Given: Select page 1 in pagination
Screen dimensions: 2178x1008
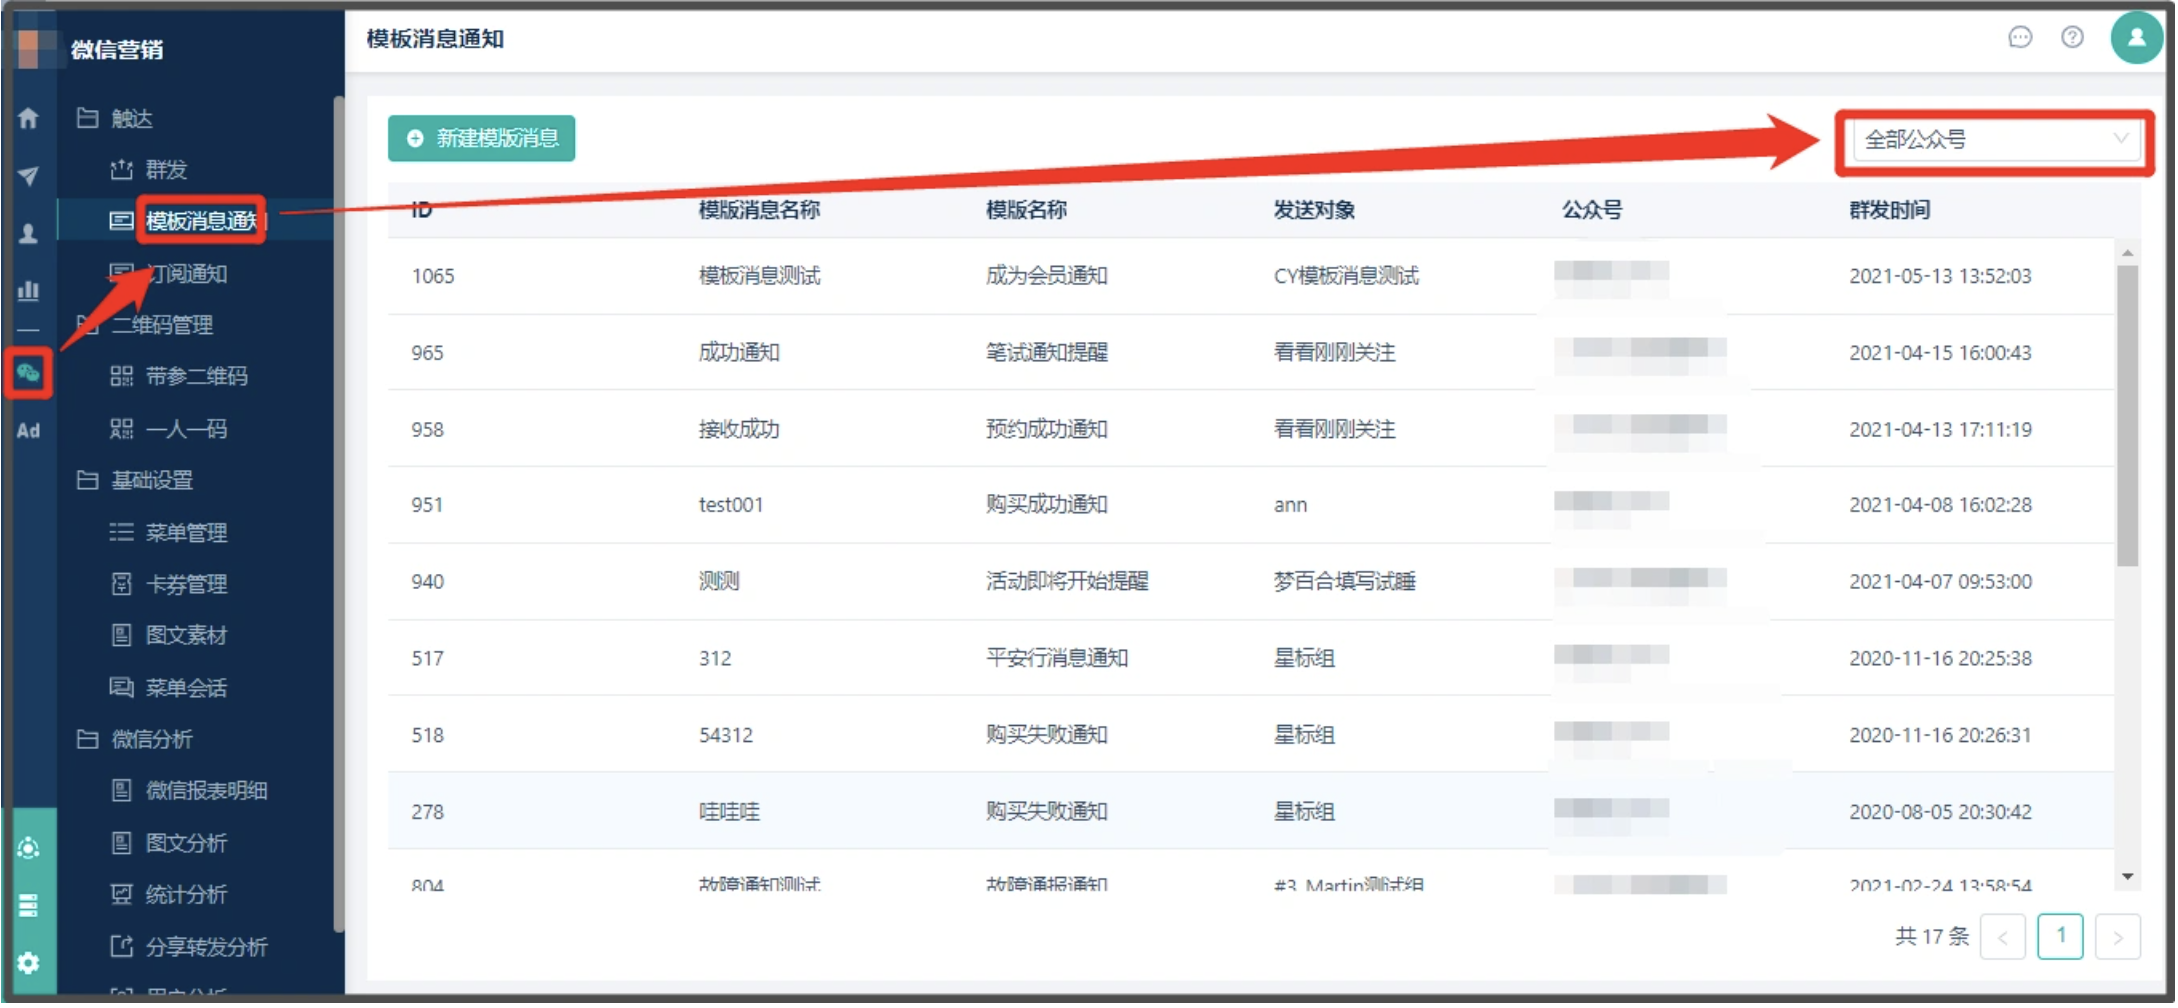Looking at the screenshot, I should (2060, 937).
